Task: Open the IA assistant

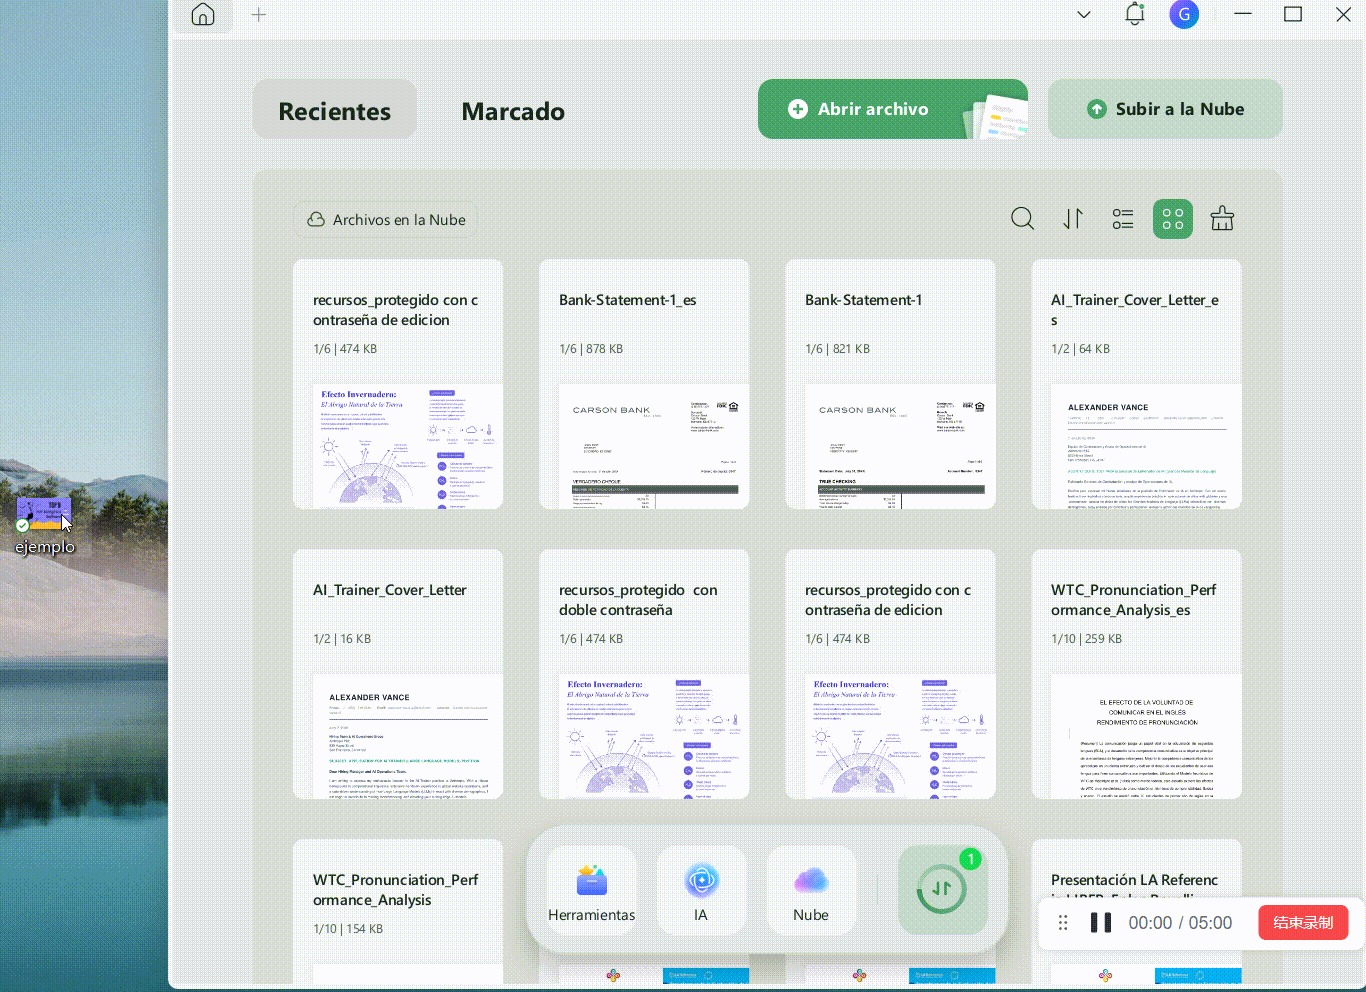Action: coord(701,891)
